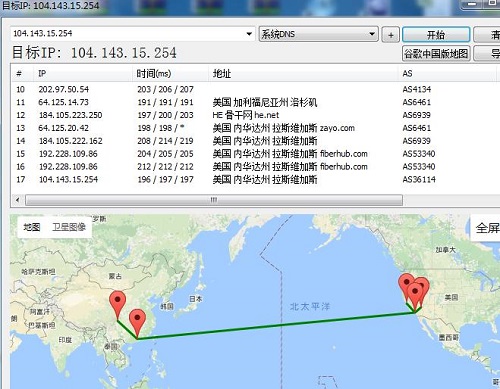
Task: Click the left arrow of horizontal scrollbar
Action: pos(17,200)
